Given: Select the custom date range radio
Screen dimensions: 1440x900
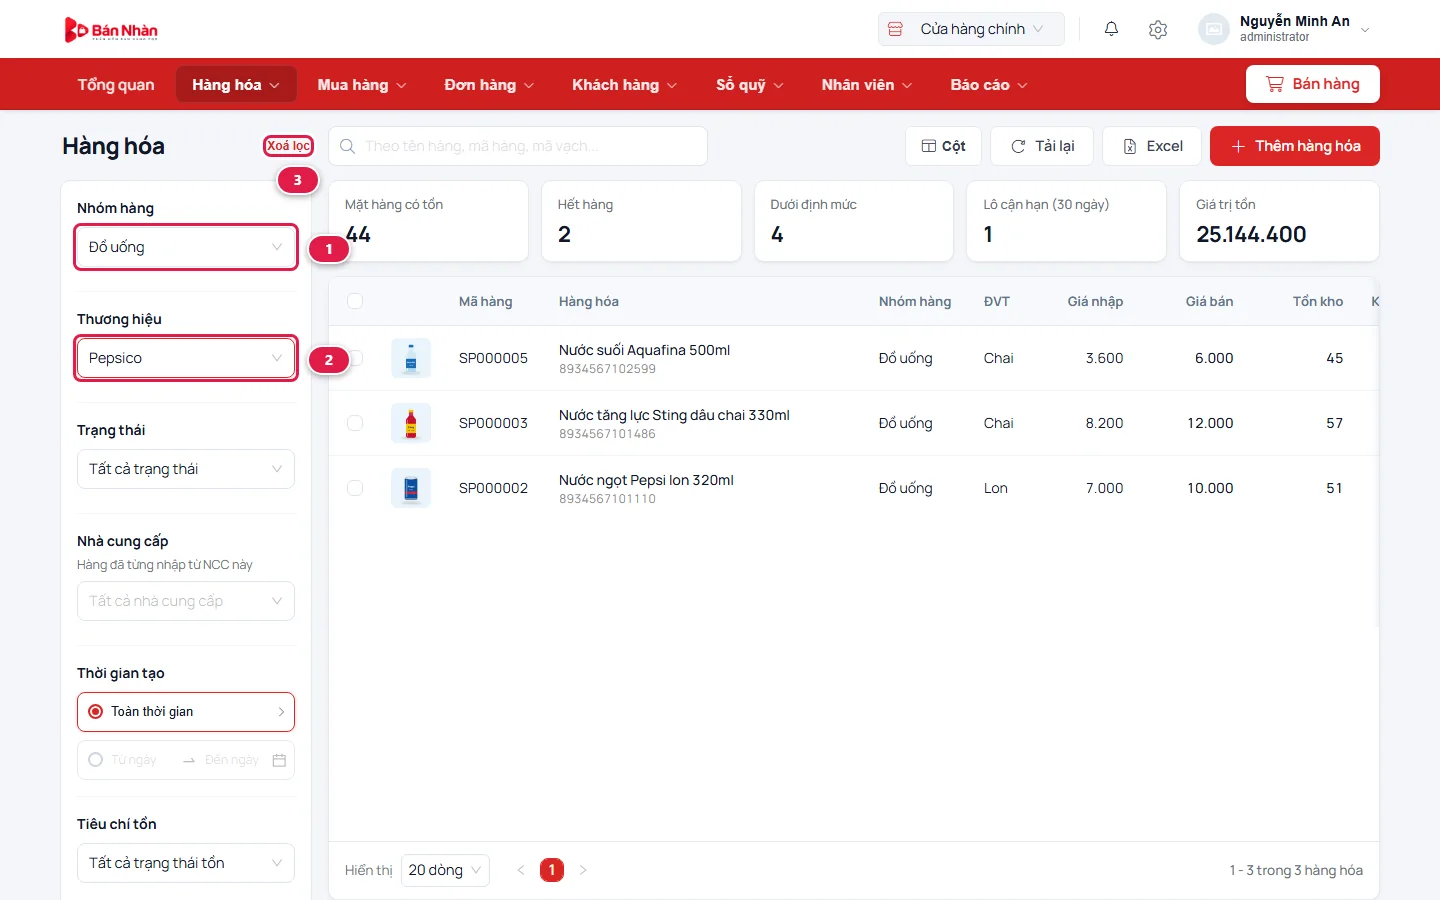Looking at the screenshot, I should tap(96, 760).
